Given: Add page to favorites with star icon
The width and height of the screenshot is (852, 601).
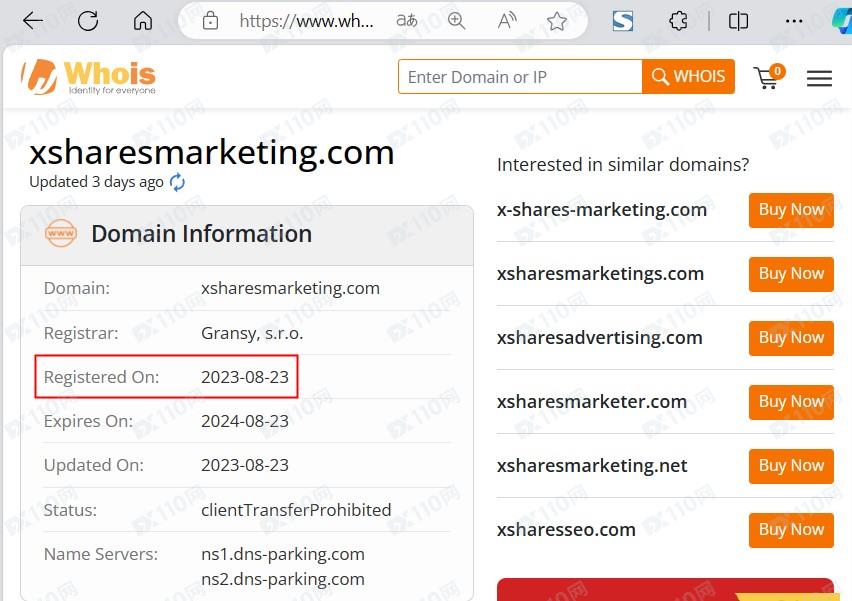Looking at the screenshot, I should click(x=557, y=21).
